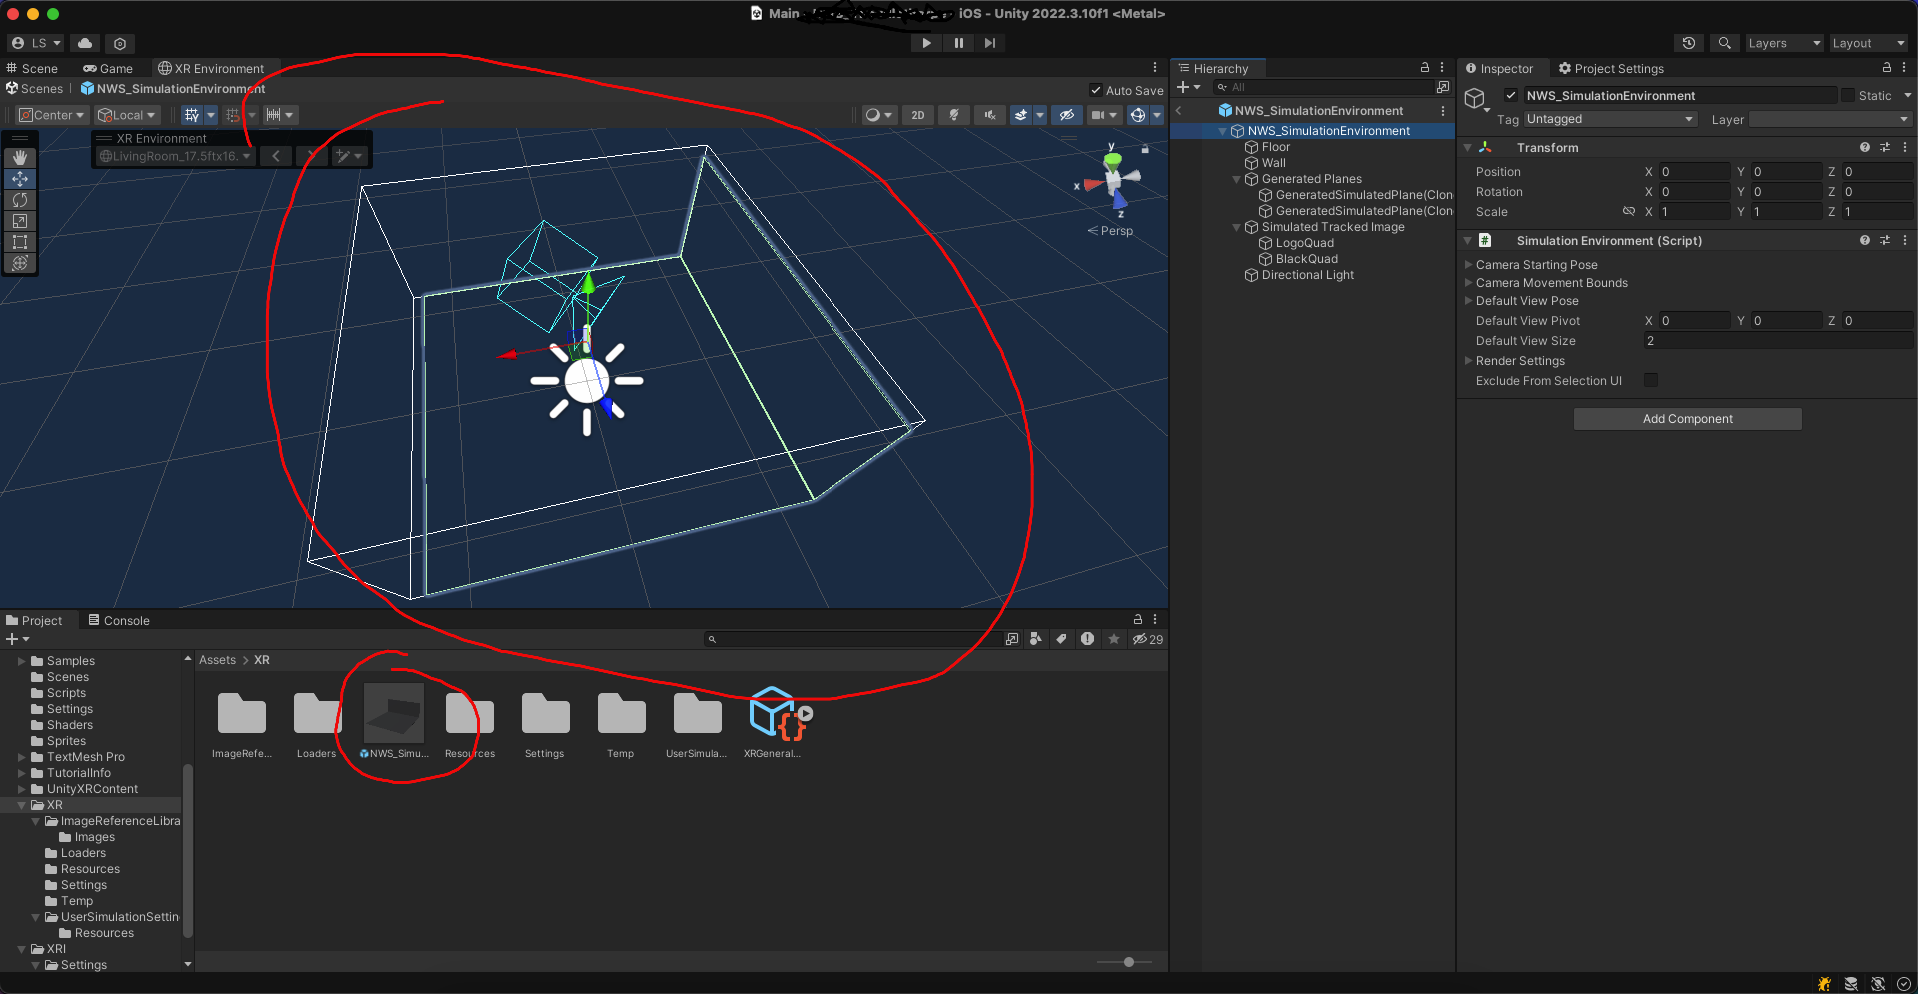Toggle 2D view mode in the Scene view
The width and height of the screenshot is (1918, 994).
tap(918, 115)
